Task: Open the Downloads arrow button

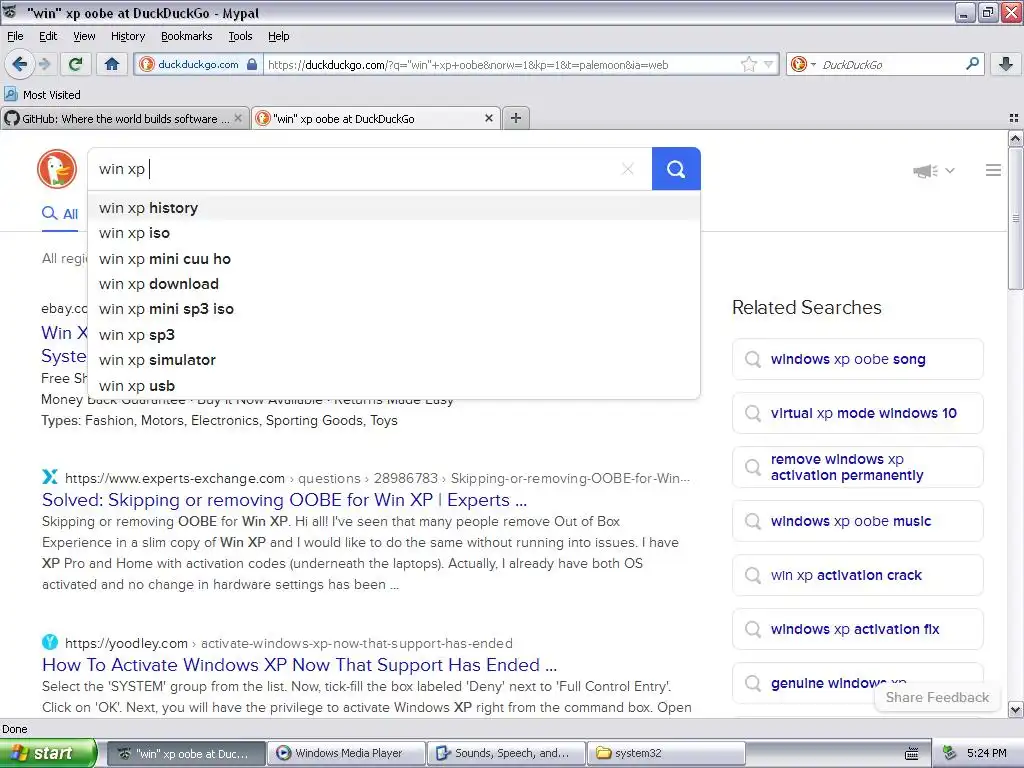Action: coord(1006,64)
